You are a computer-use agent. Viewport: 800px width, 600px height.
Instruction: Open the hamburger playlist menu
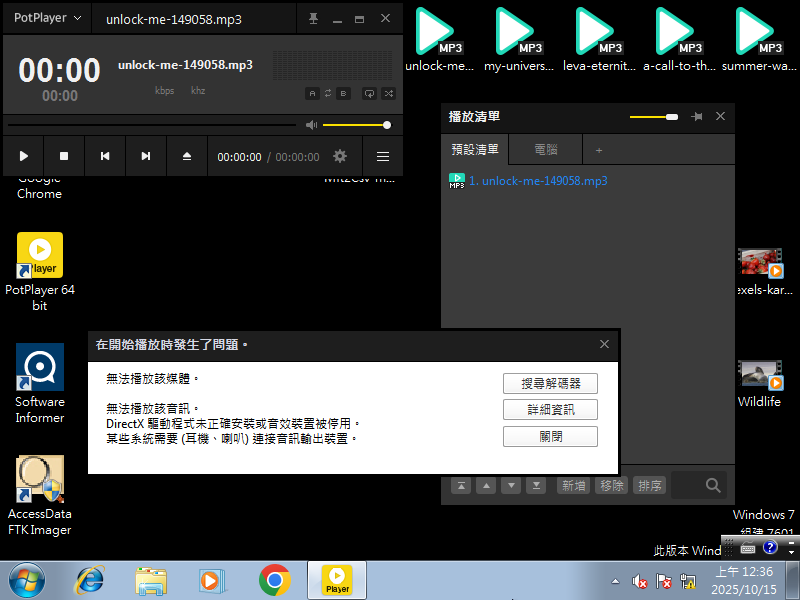[382, 156]
